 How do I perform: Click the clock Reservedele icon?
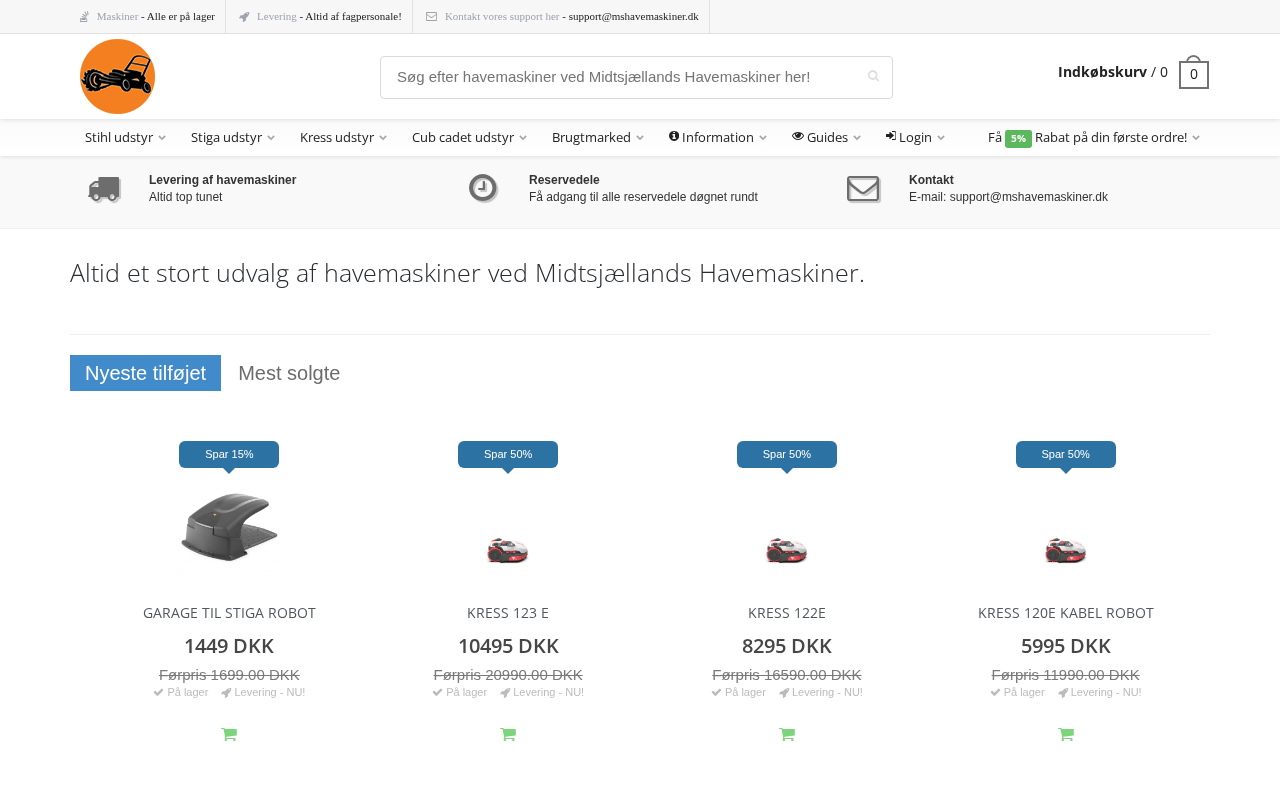point(483,188)
